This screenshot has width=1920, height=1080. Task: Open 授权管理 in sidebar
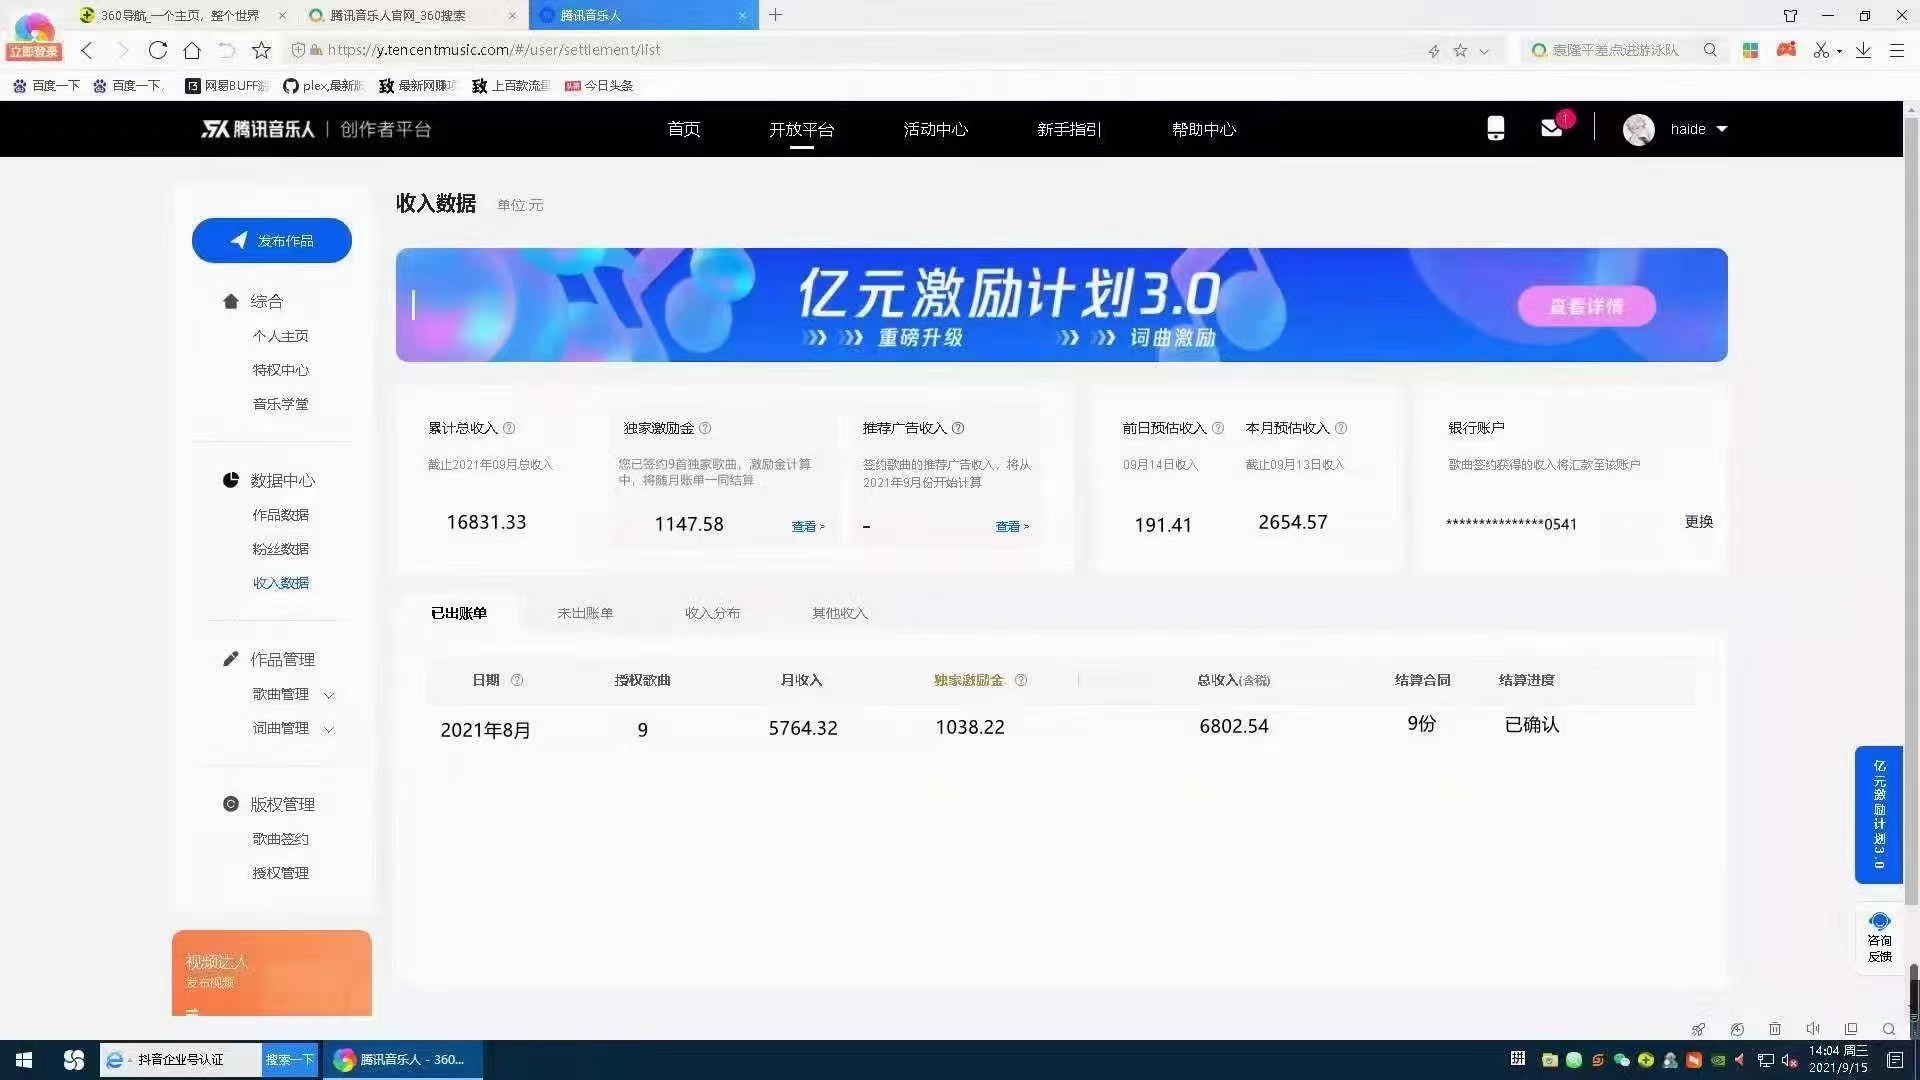coord(280,873)
